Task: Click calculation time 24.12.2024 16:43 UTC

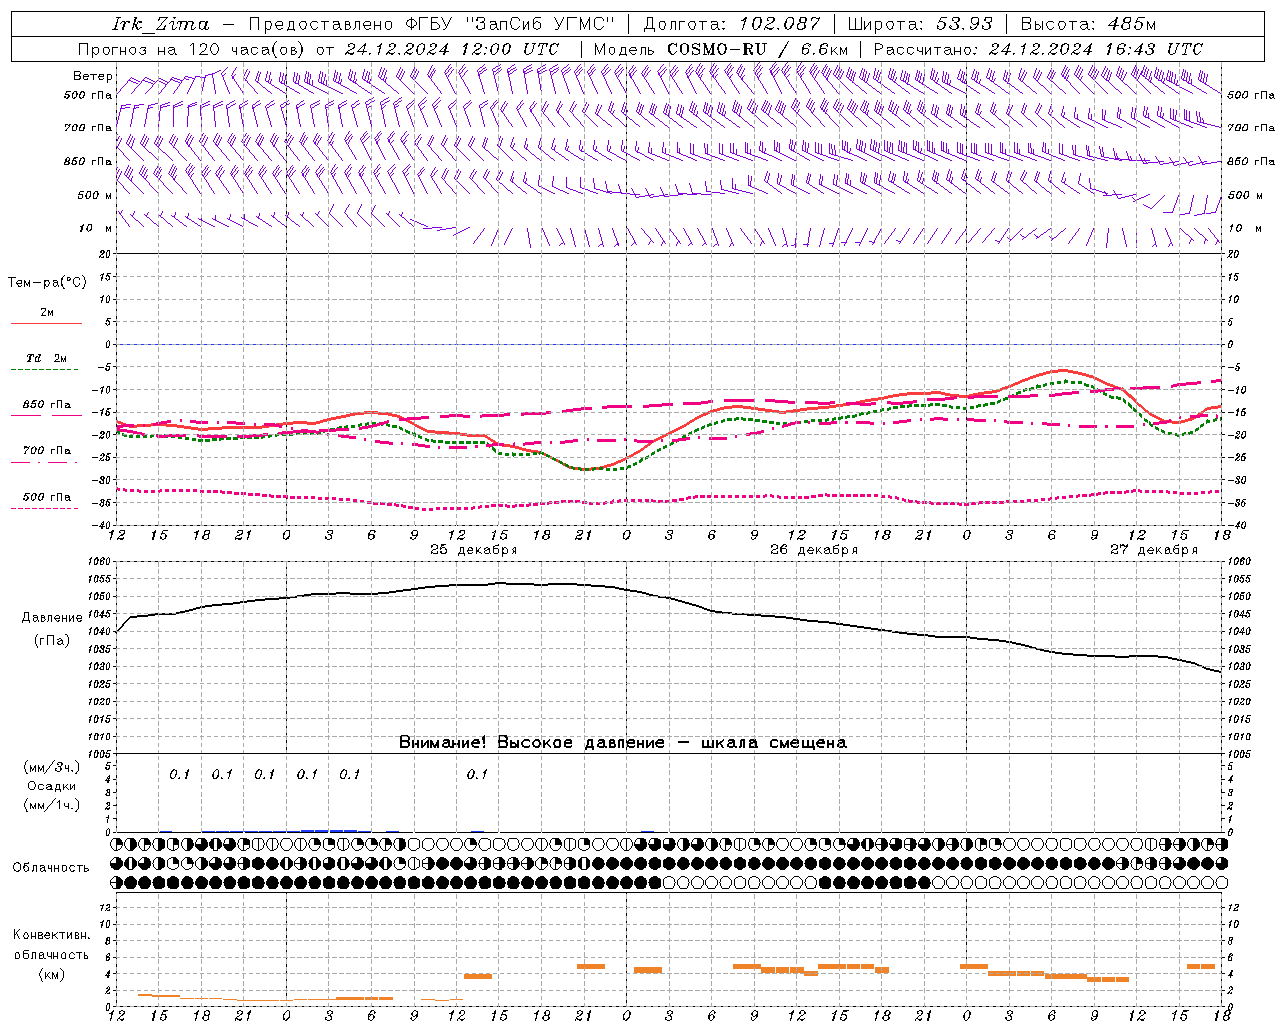Action: pos(1095,49)
